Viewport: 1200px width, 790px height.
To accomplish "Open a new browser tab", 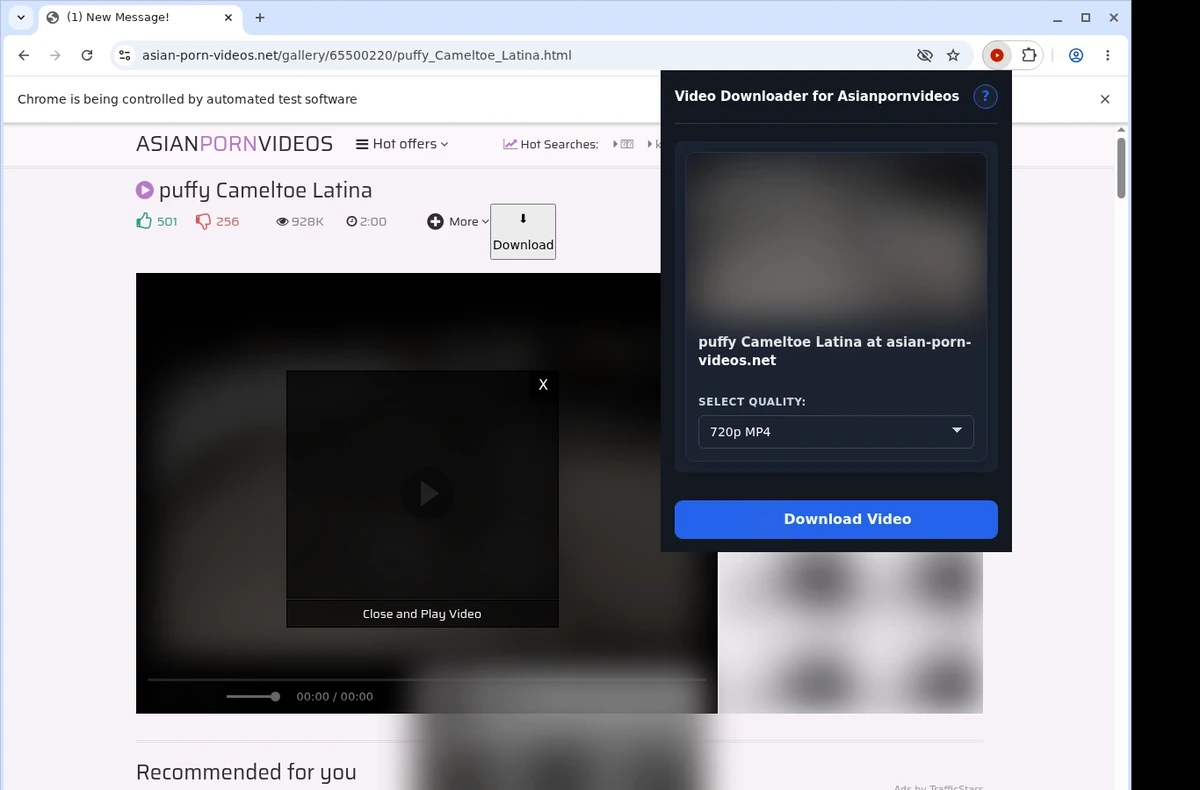I will tap(260, 18).
